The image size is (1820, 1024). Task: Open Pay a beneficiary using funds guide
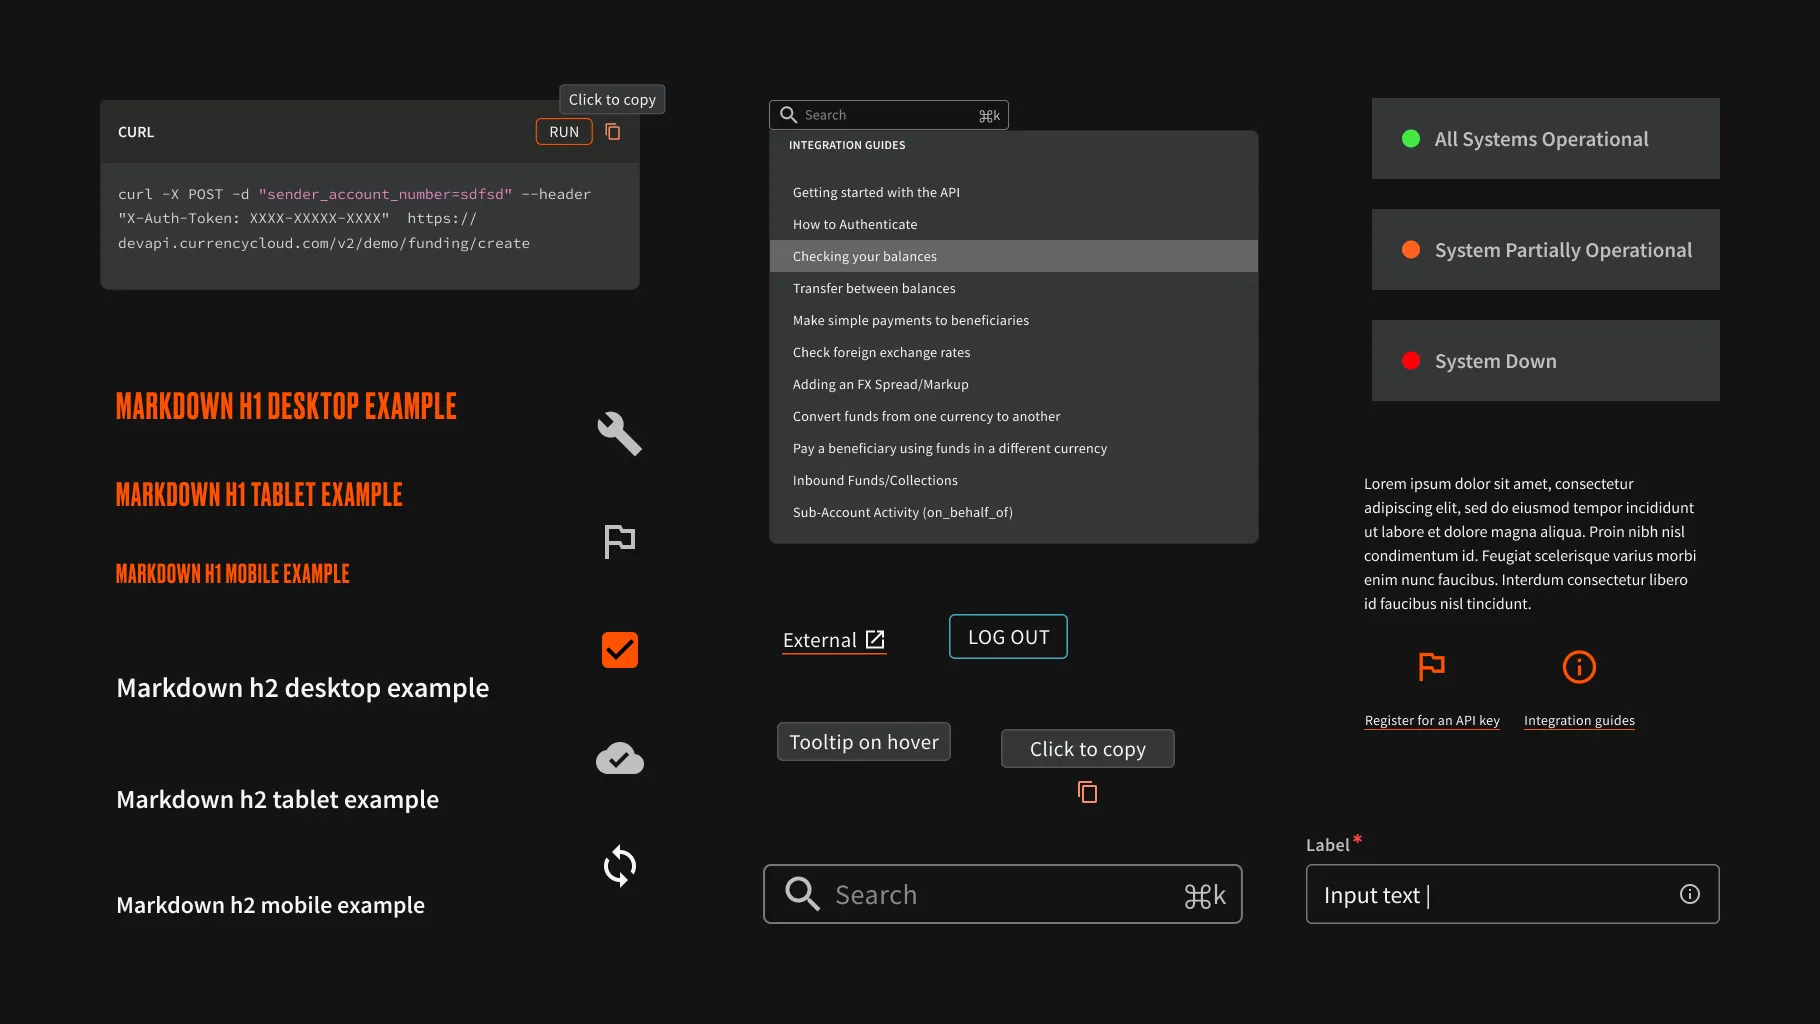click(x=1014, y=448)
